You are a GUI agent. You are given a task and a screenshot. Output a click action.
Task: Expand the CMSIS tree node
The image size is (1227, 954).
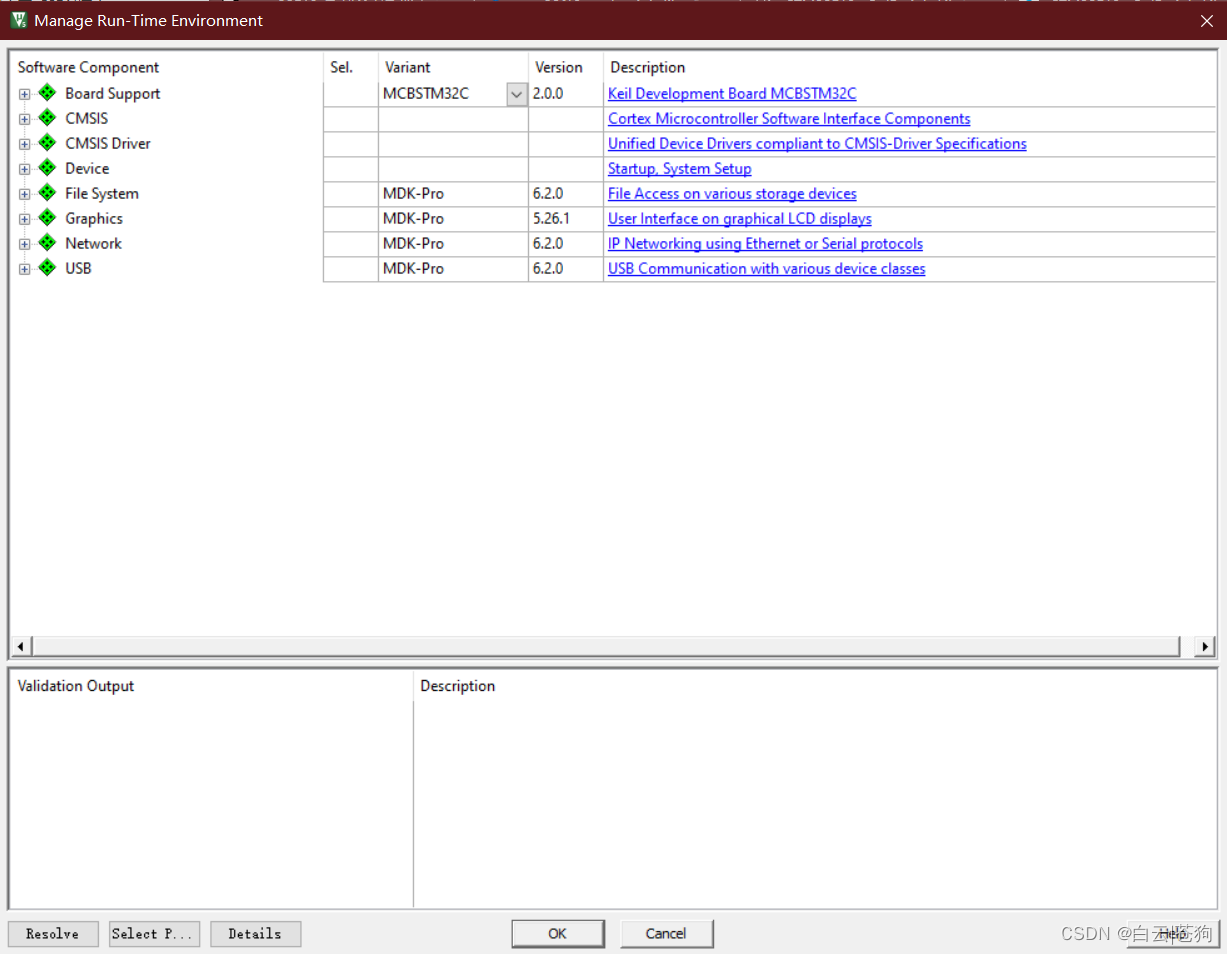tap(24, 119)
